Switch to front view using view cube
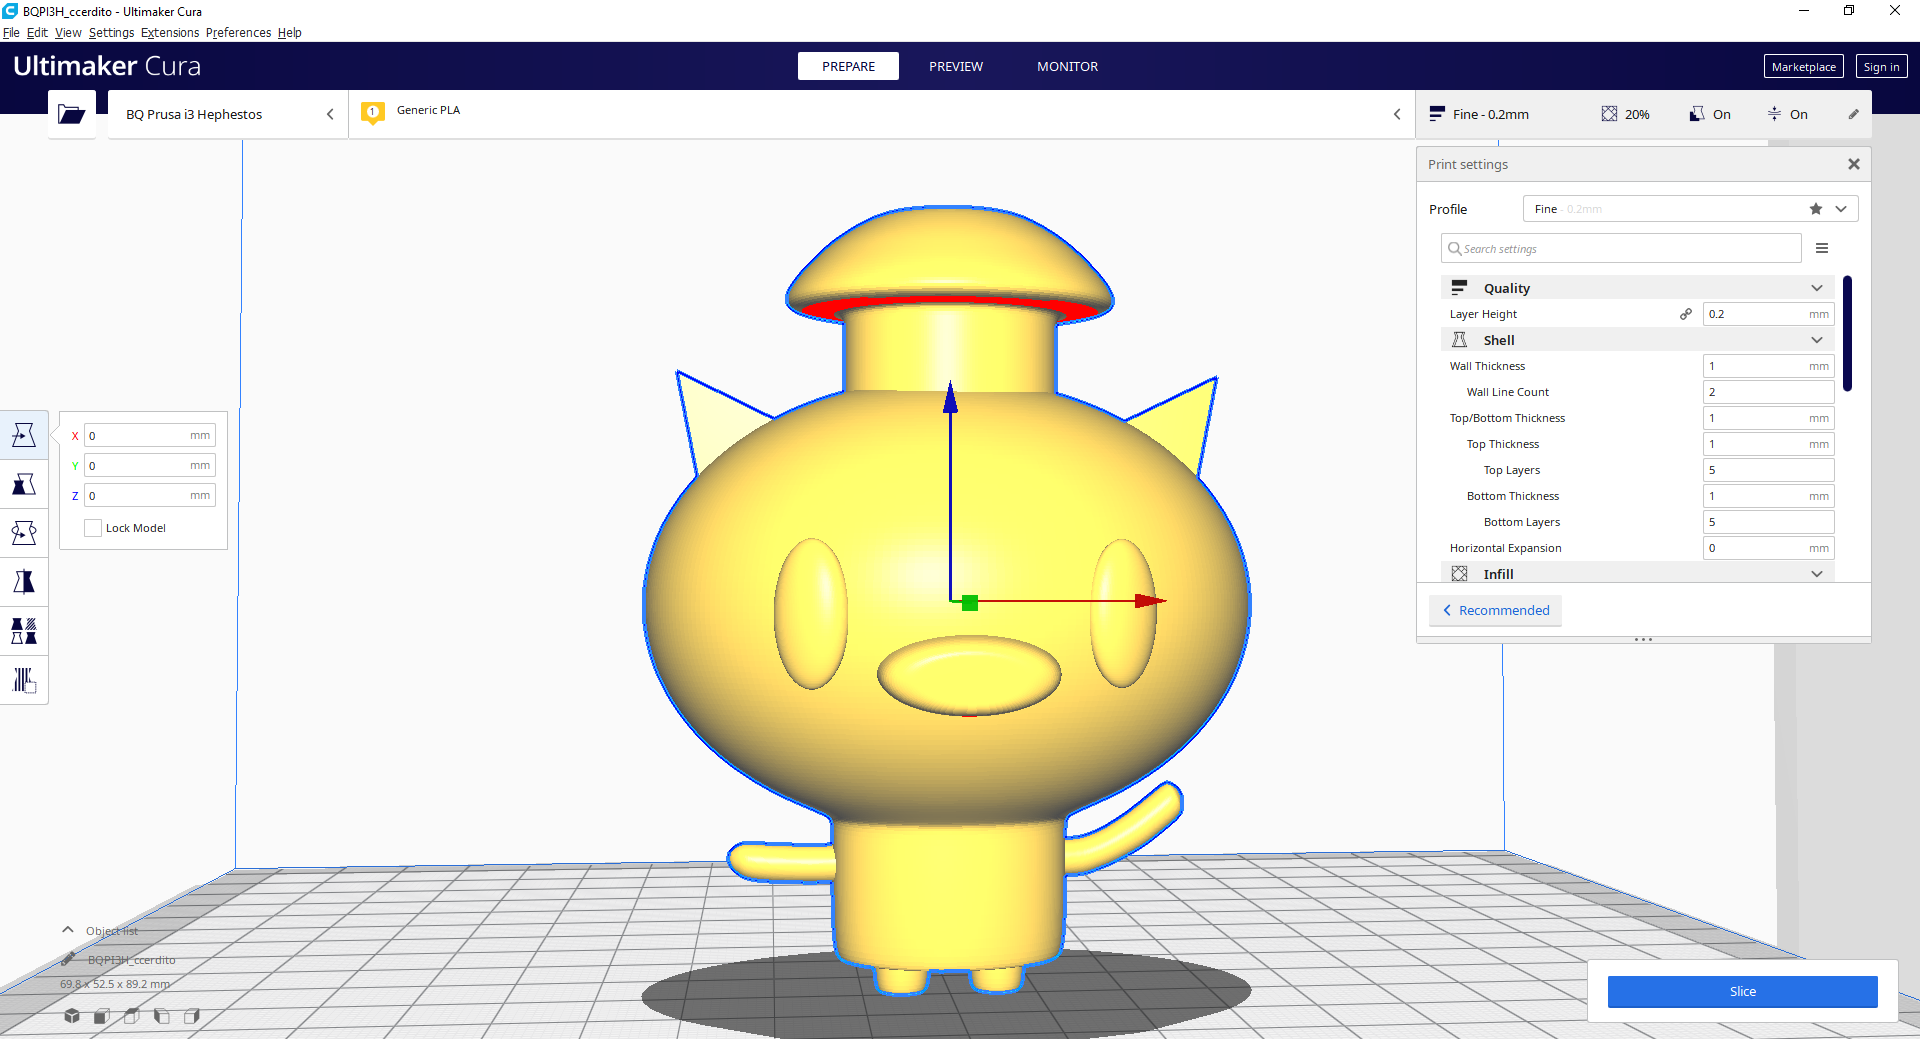 101,1017
